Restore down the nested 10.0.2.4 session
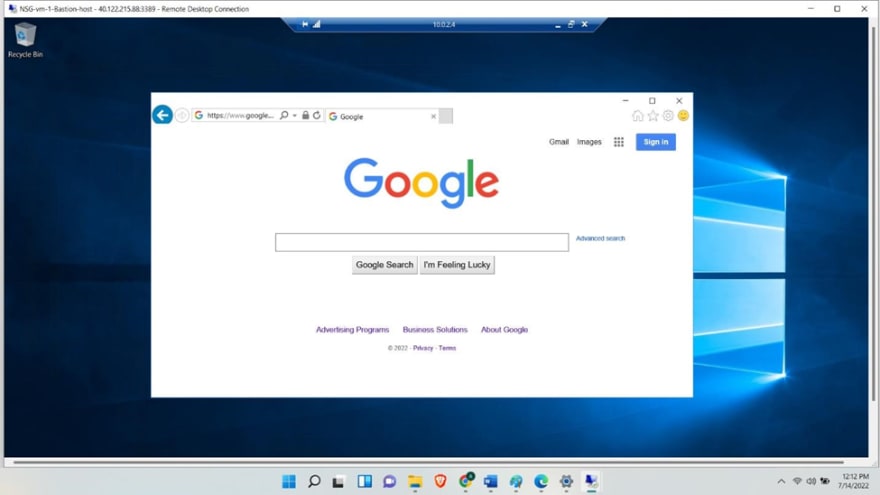The image size is (880, 495). point(571,24)
